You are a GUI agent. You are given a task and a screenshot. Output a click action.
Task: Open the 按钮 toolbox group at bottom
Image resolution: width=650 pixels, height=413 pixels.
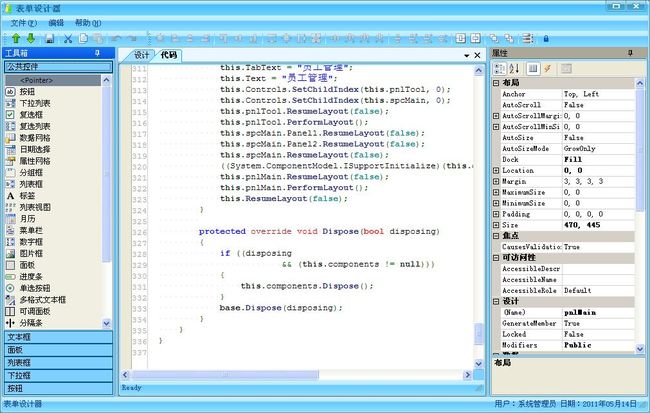[x=58, y=389]
